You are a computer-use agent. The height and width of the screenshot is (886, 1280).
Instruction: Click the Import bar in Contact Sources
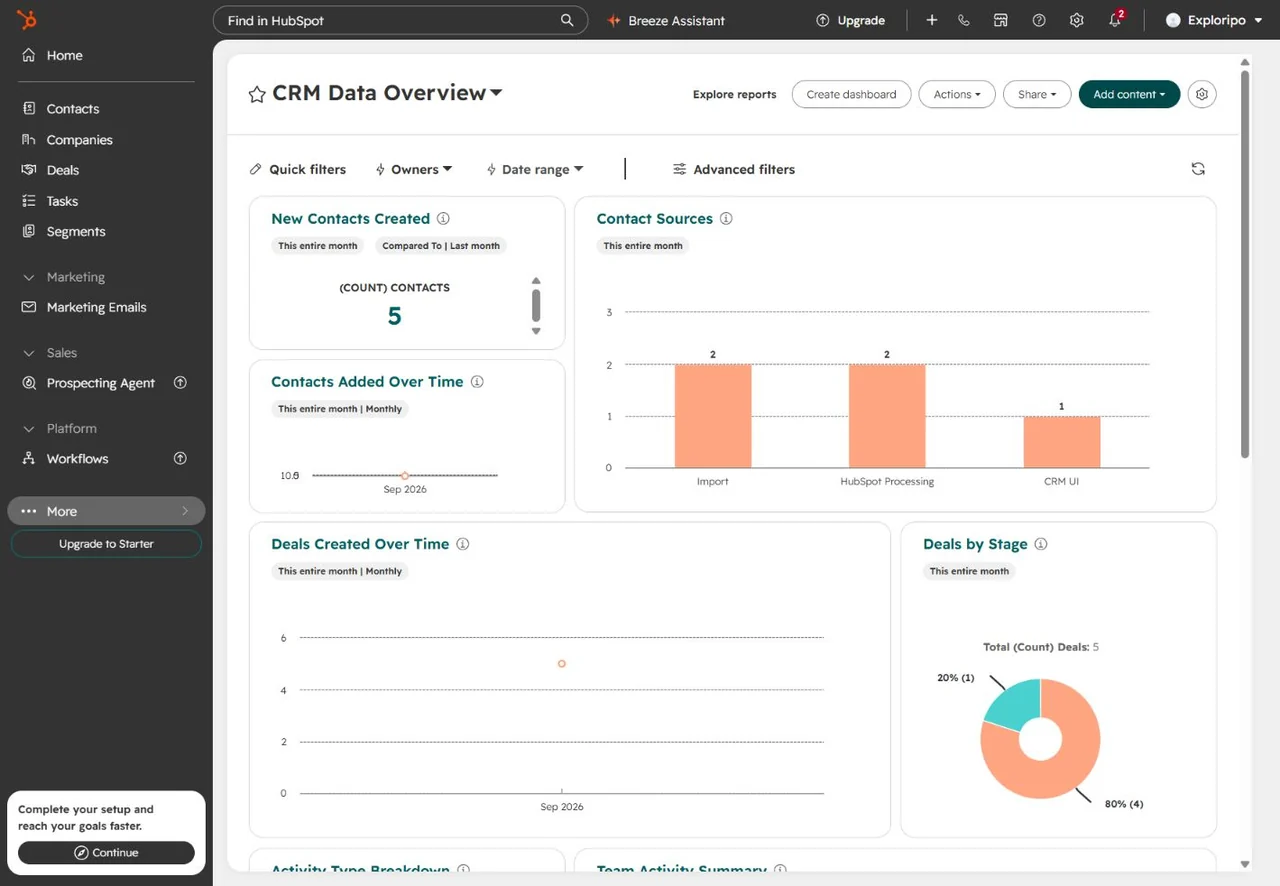(x=713, y=416)
